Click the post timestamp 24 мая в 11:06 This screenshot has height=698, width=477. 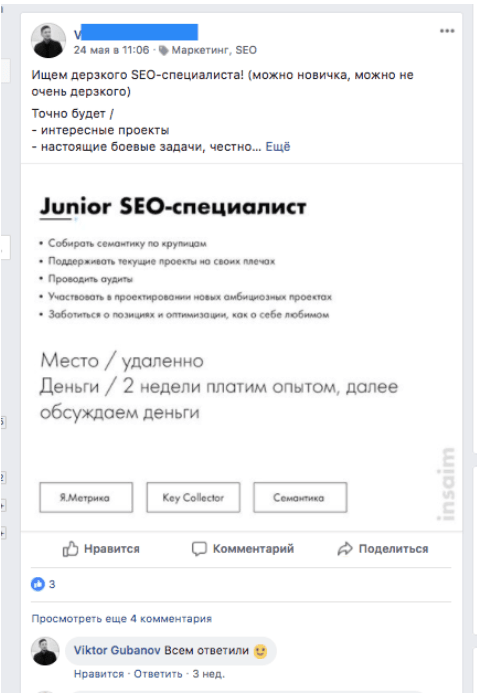tap(111, 50)
